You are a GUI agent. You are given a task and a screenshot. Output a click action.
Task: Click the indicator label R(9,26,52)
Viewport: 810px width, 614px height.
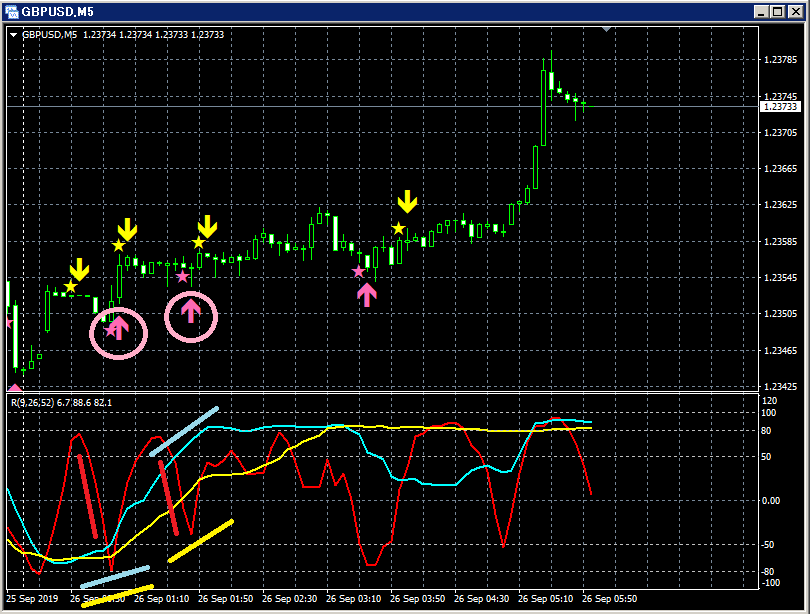[x=32, y=403]
